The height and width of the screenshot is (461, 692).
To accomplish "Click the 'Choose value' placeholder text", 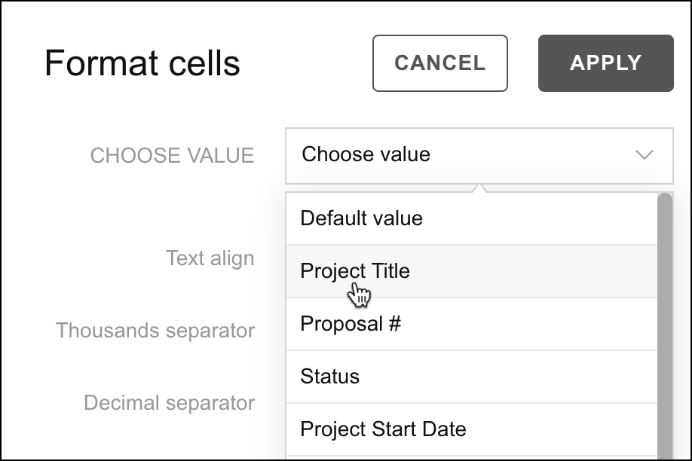I will click(x=366, y=154).
